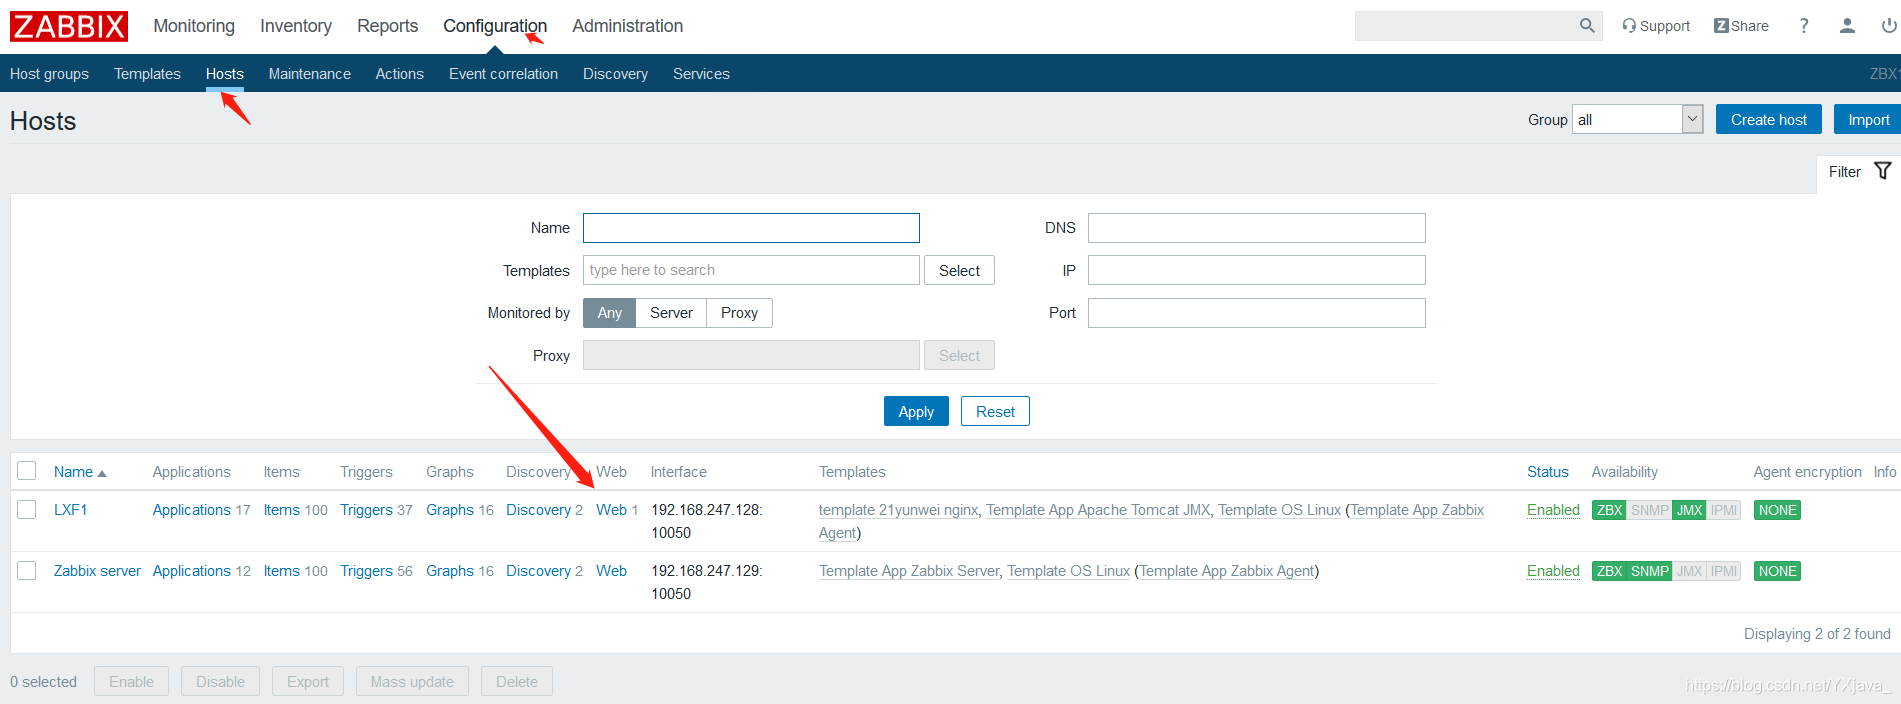This screenshot has width=1901, height=704.
Task: Open the Administration menu
Action: (627, 26)
